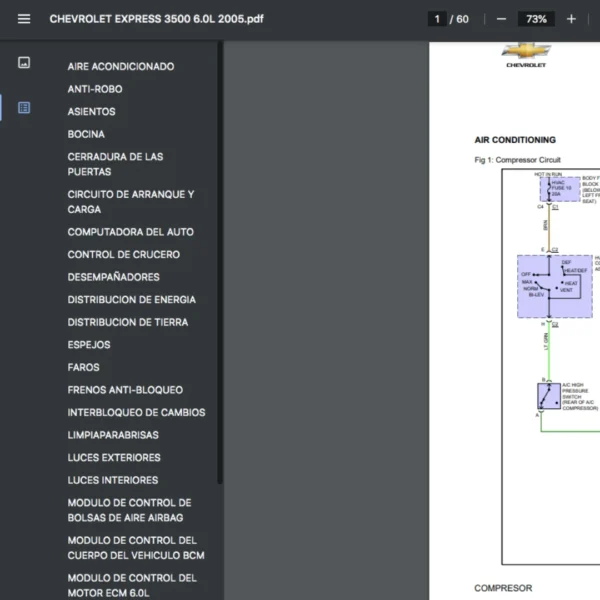
Task: Open the FRENOS ANTI-BLOQUEO bookmark
Action: [x=125, y=390]
